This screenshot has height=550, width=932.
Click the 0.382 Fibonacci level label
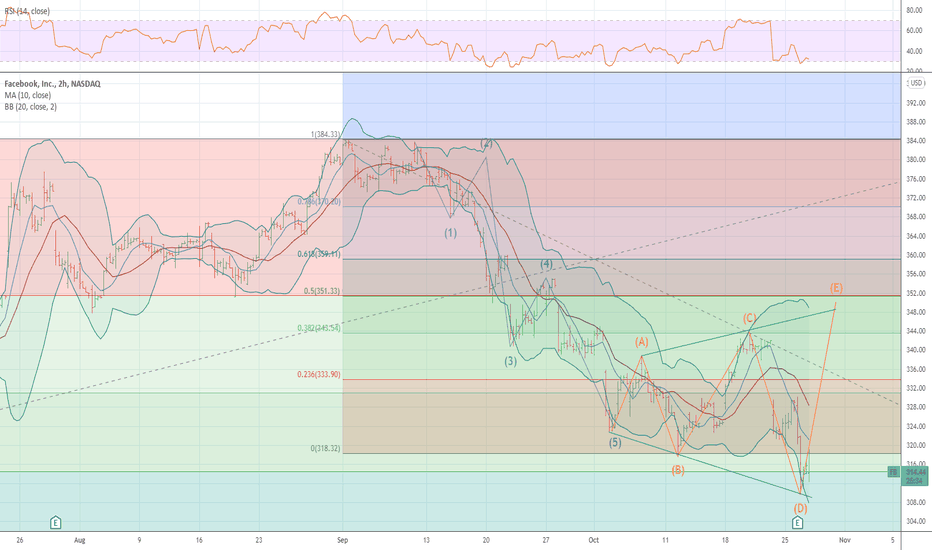click(319, 328)
